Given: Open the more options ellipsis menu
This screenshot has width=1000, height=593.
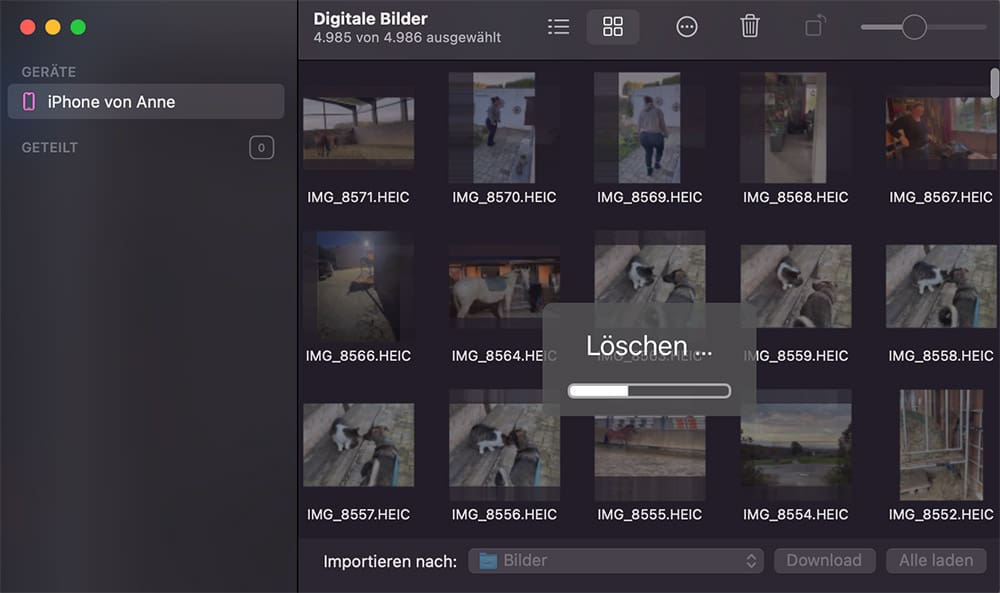Looking at the screenshot, I should [687, 27].
